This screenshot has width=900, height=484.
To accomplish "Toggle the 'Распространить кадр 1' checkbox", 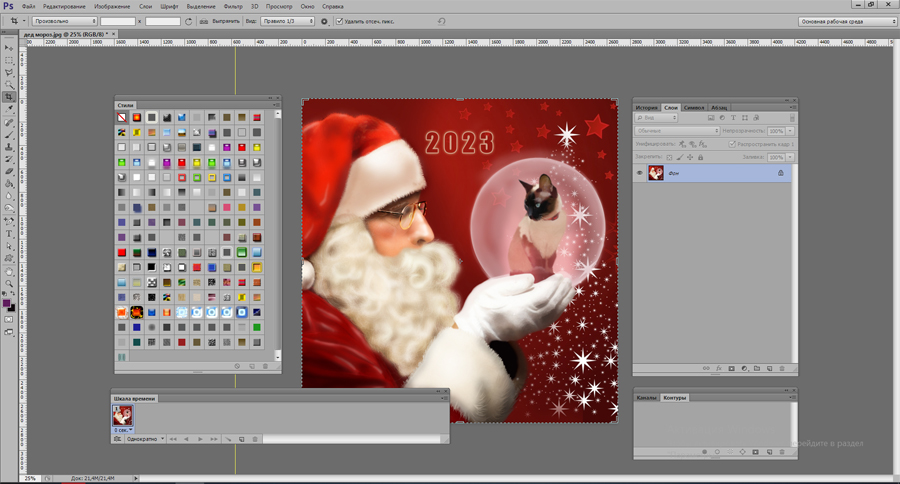I will (x=732, y=144).
